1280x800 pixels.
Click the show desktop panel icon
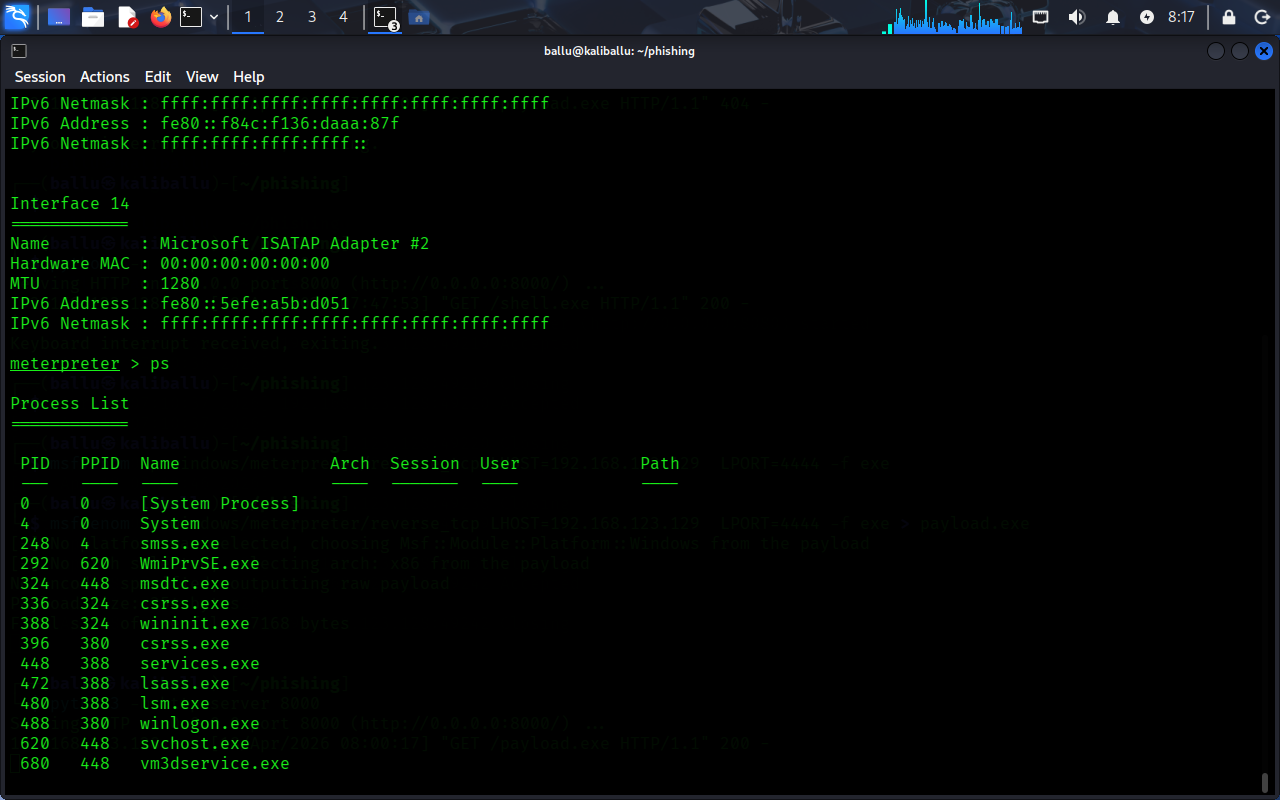coord(59,17)
